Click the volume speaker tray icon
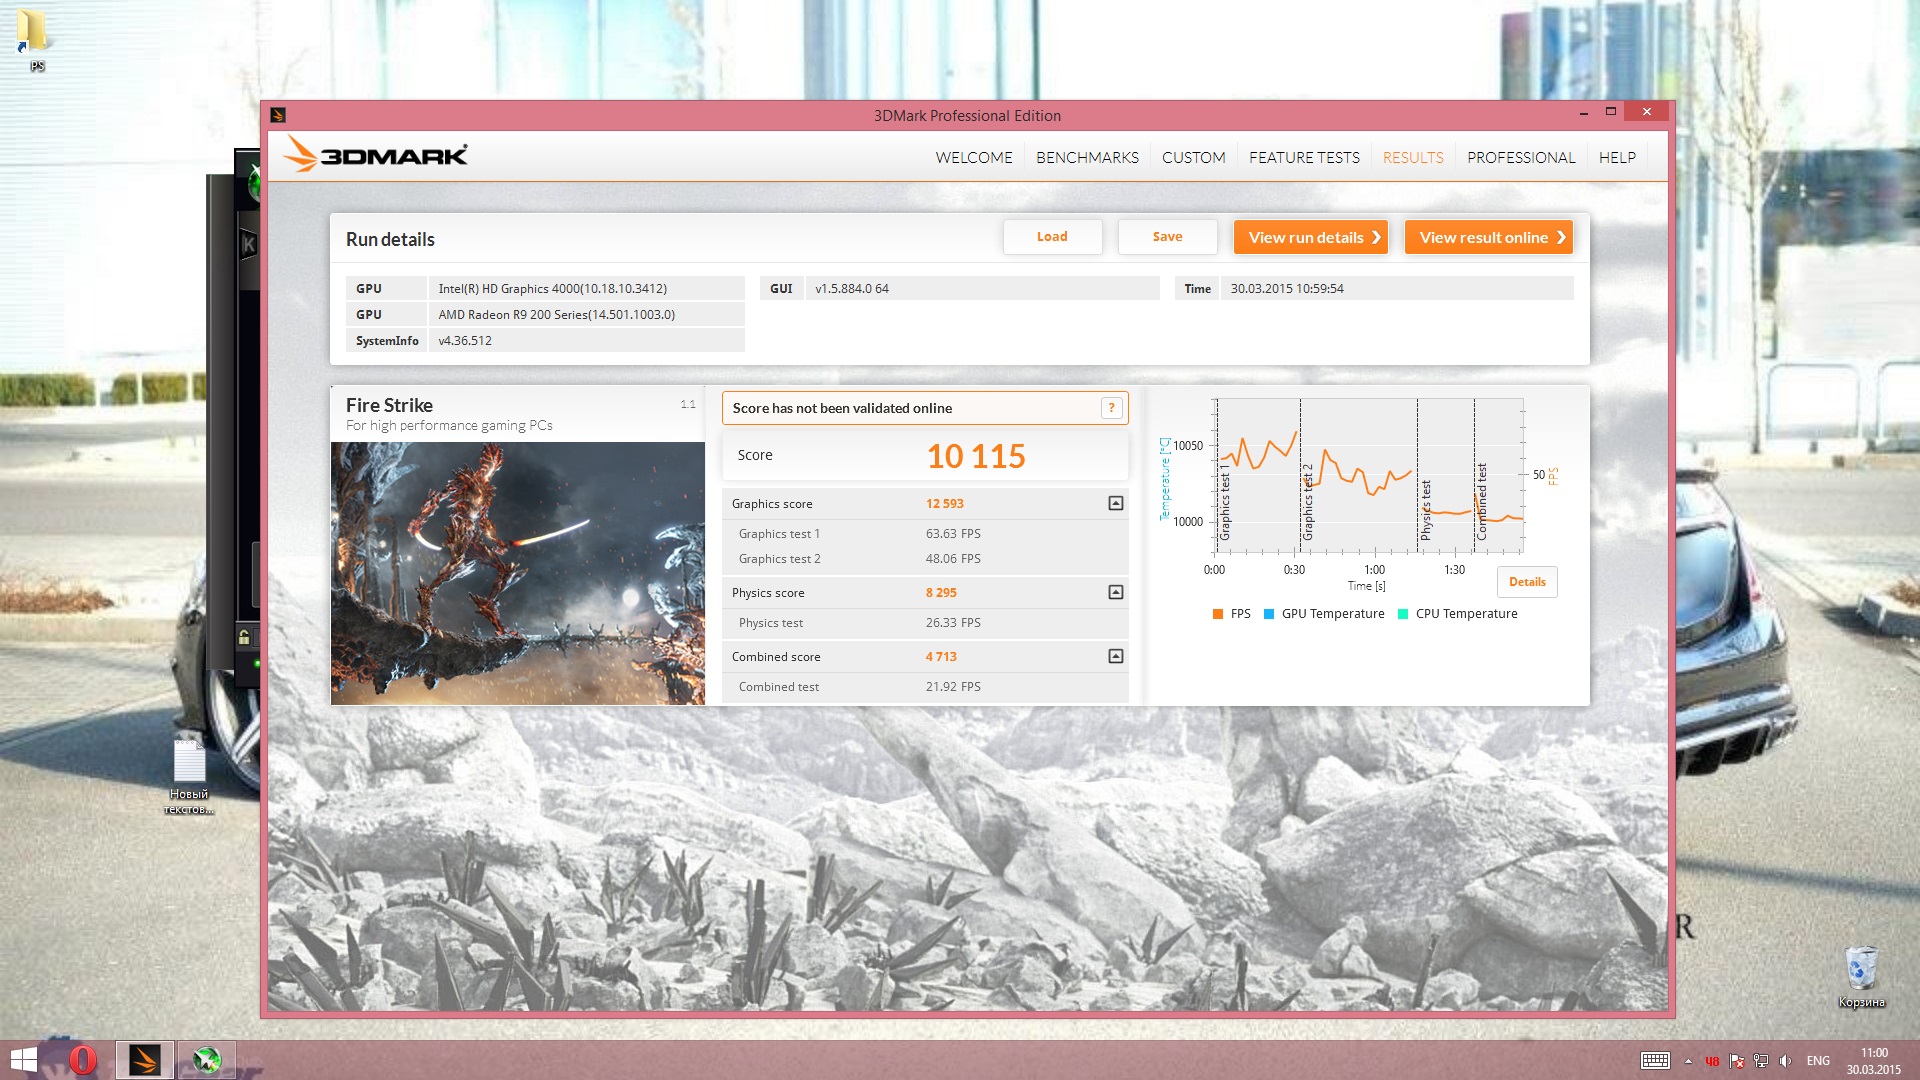Image resolution: width=1920 pixels, height=1080 pixels. tap(1786, 1061)
